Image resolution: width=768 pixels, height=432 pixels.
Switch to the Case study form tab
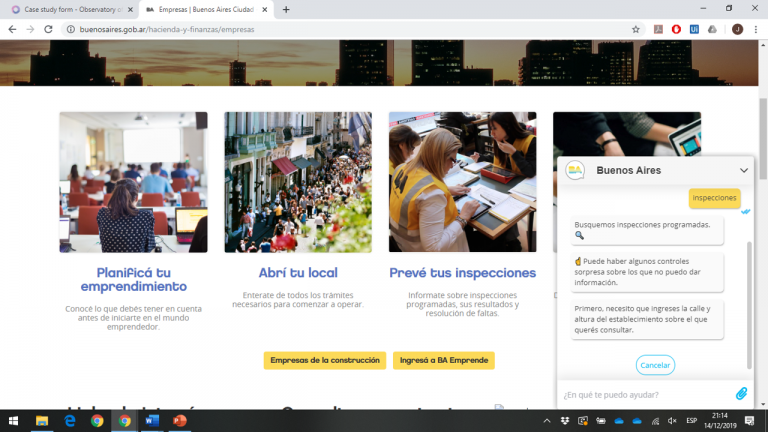[x=65, y=9]
